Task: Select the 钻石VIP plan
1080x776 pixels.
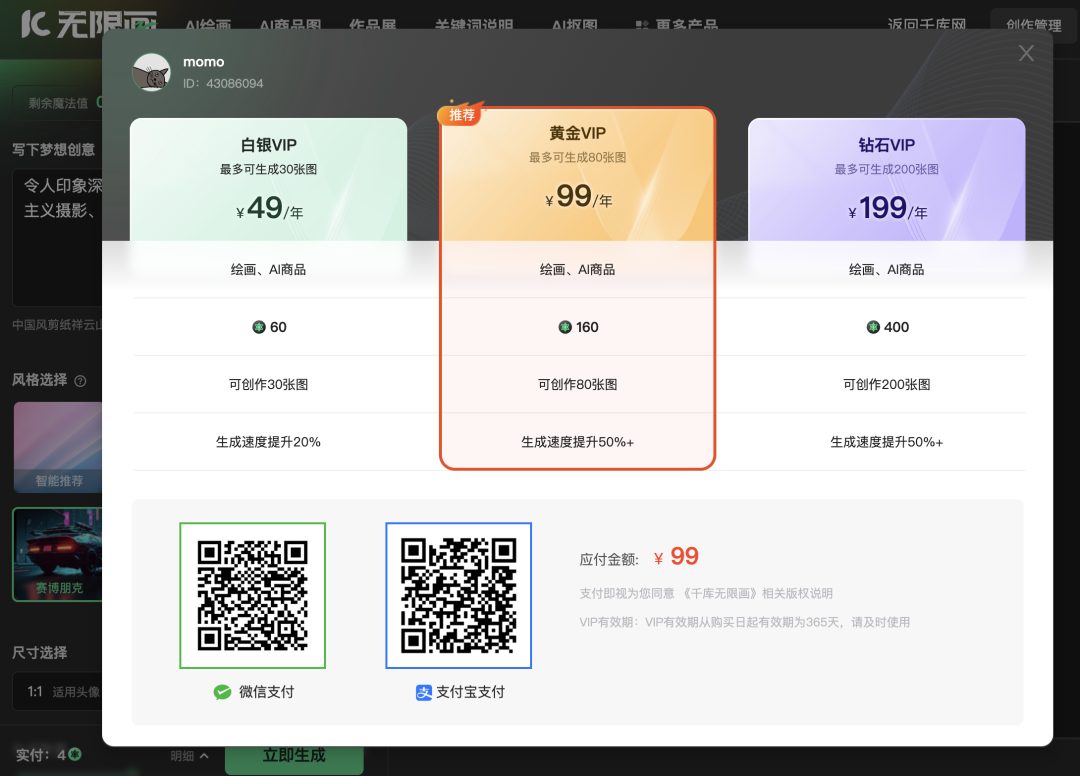Action: point(887,180)
